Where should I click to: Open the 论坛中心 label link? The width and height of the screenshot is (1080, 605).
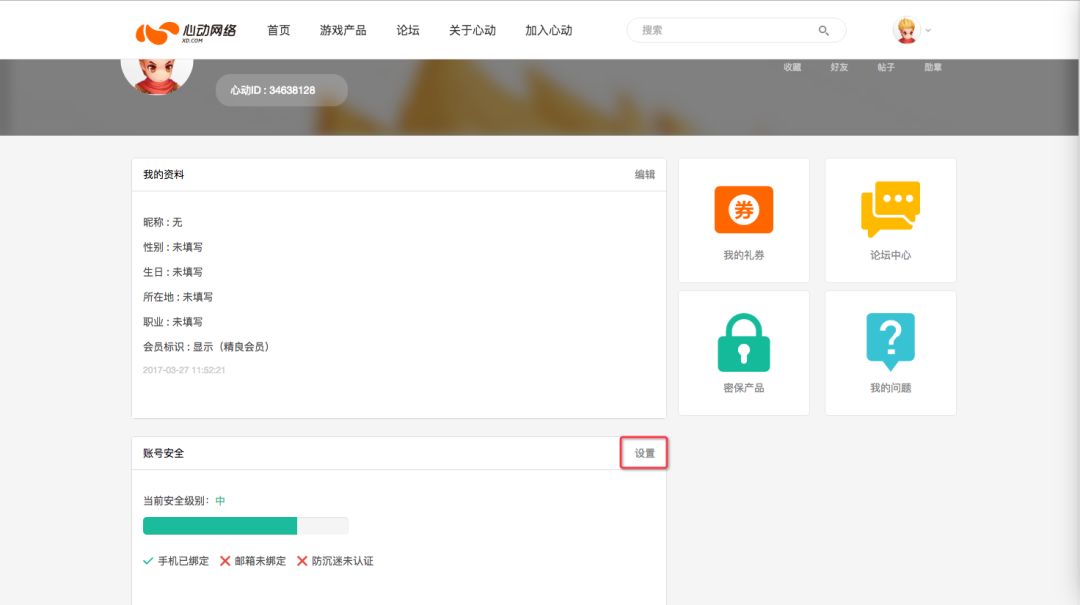tap(891, 255)
